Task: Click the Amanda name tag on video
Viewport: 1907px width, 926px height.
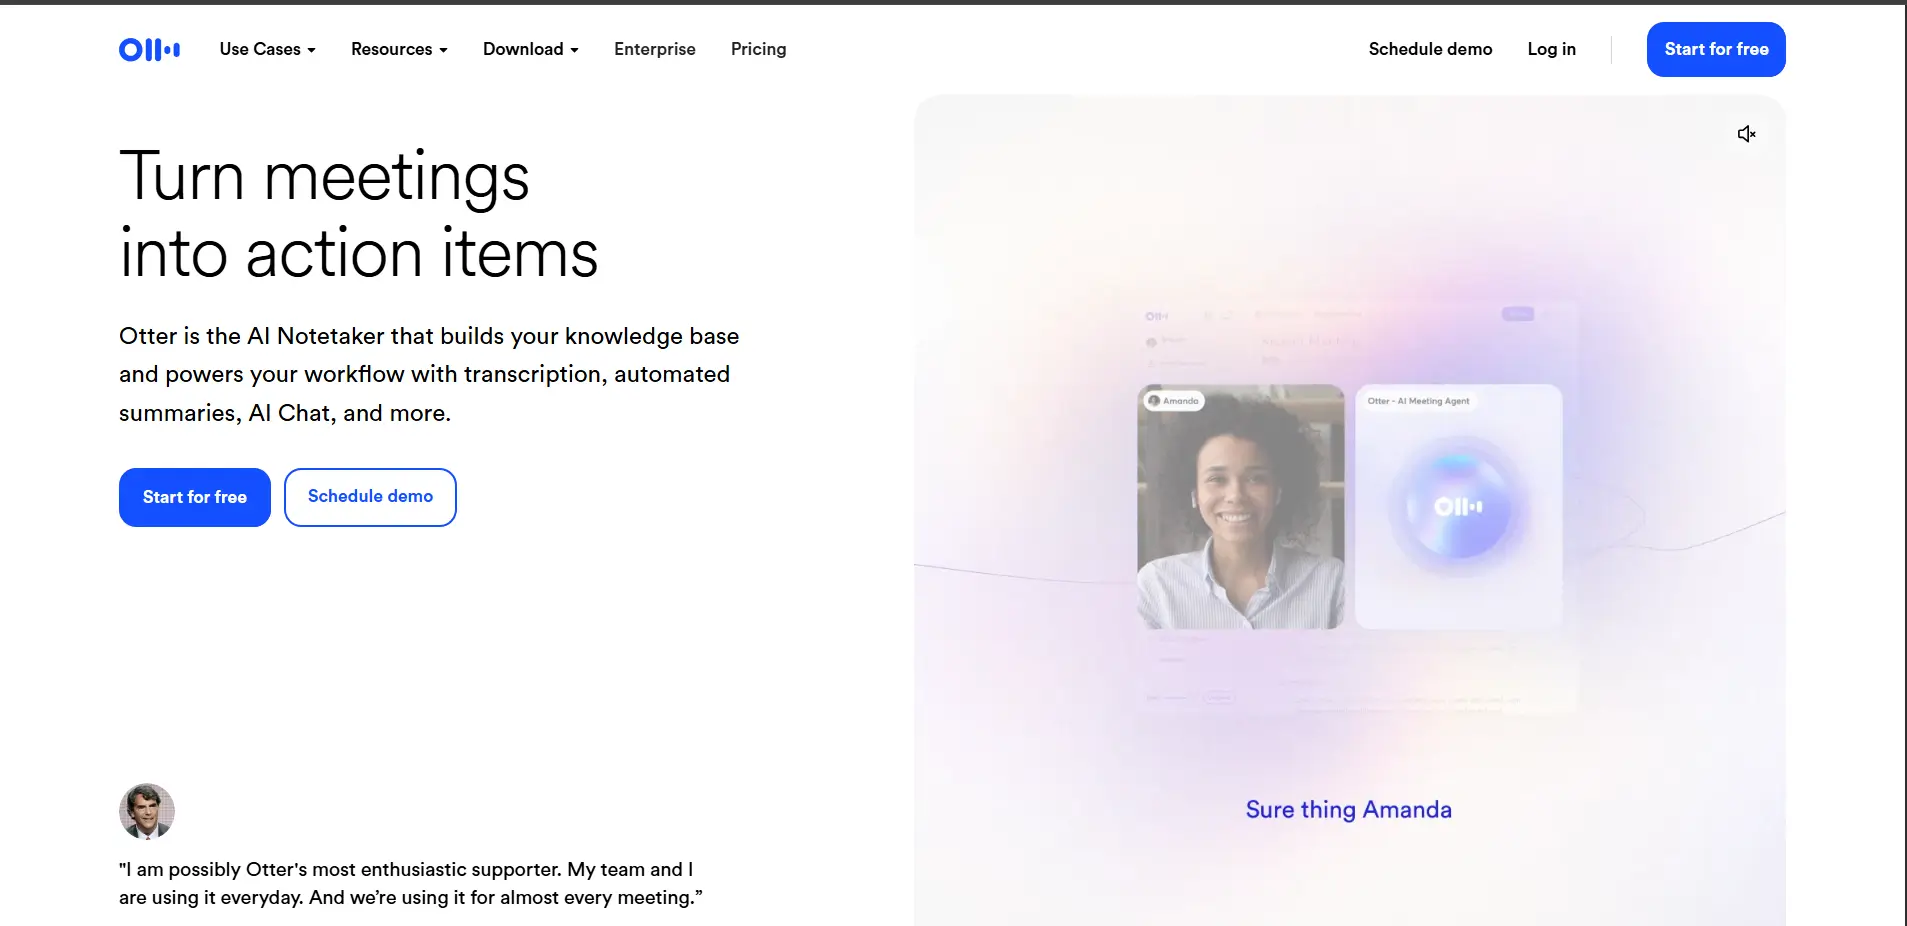Action: click(1174, 401)
